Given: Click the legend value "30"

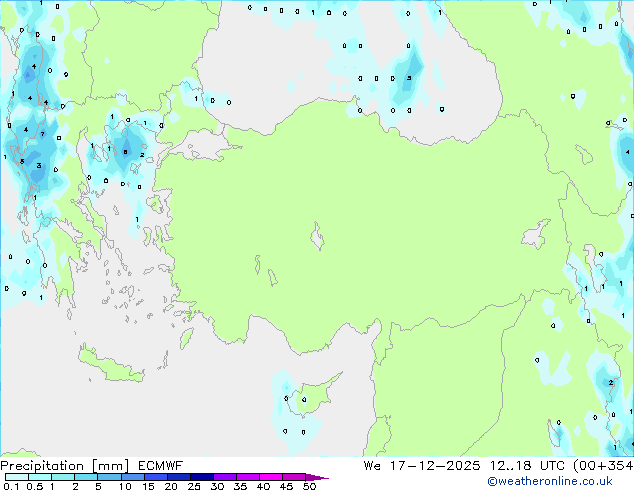Looking at the screenshot, I should pos(217,486).
